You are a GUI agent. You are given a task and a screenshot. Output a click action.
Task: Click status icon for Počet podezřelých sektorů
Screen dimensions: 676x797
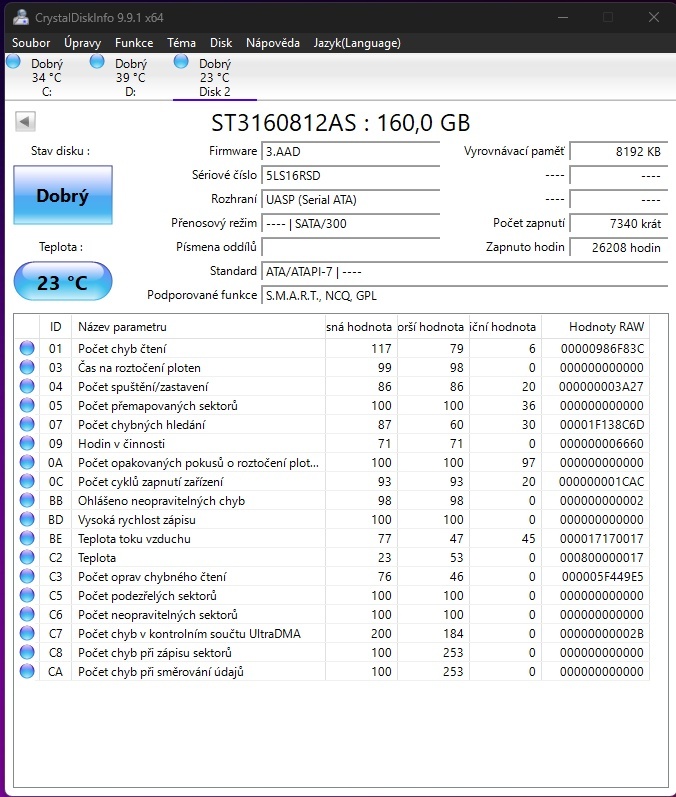pyautogui.click(x=27, y=595)
